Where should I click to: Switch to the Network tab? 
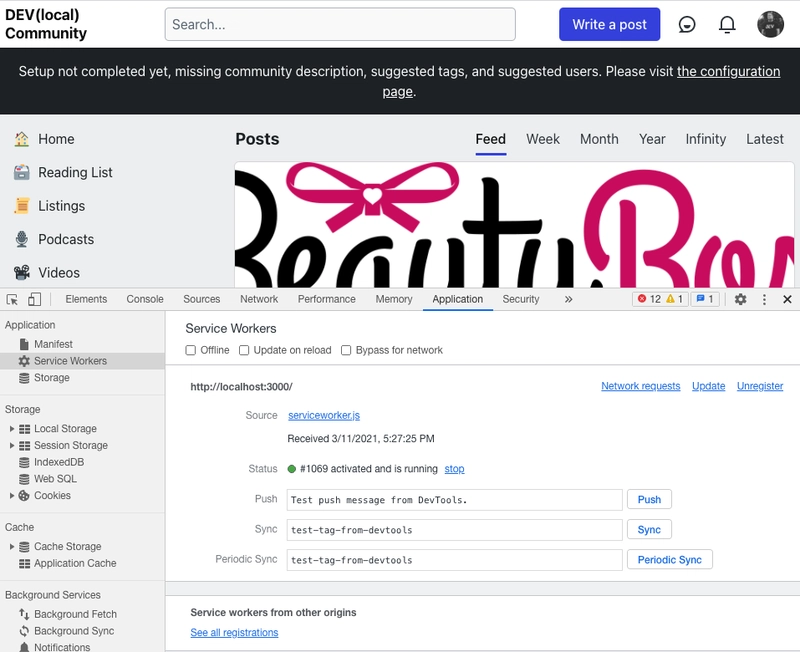point(259,299)
